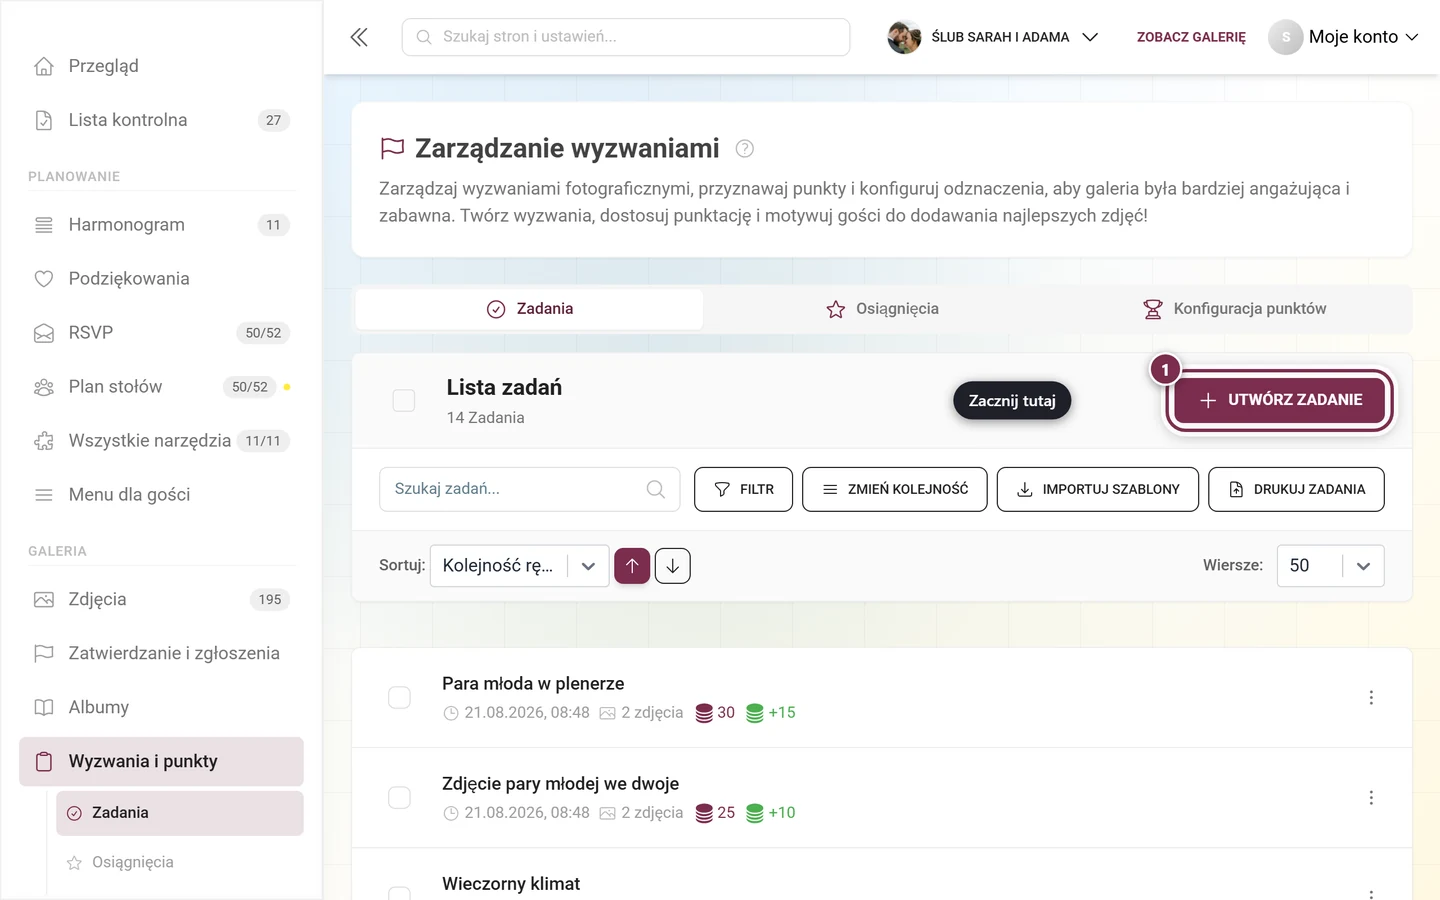Click the image icon next to Zdjęcia
1440x900 pixels.
(44, 600)
